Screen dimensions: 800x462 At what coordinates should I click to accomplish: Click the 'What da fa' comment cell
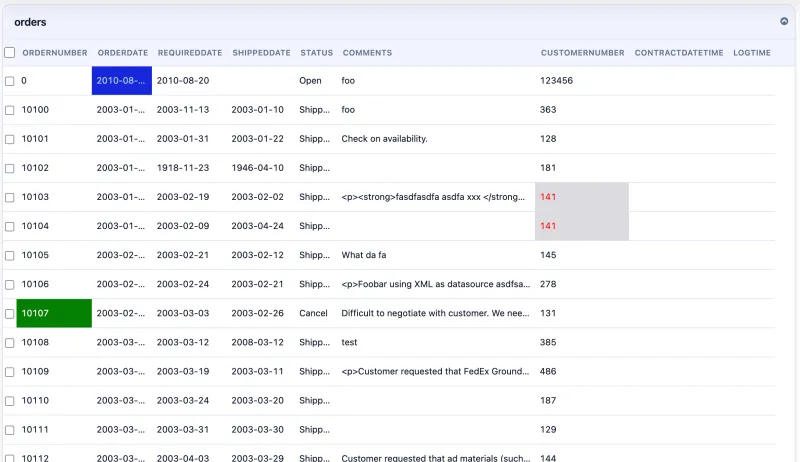click(x=364, y=255)
